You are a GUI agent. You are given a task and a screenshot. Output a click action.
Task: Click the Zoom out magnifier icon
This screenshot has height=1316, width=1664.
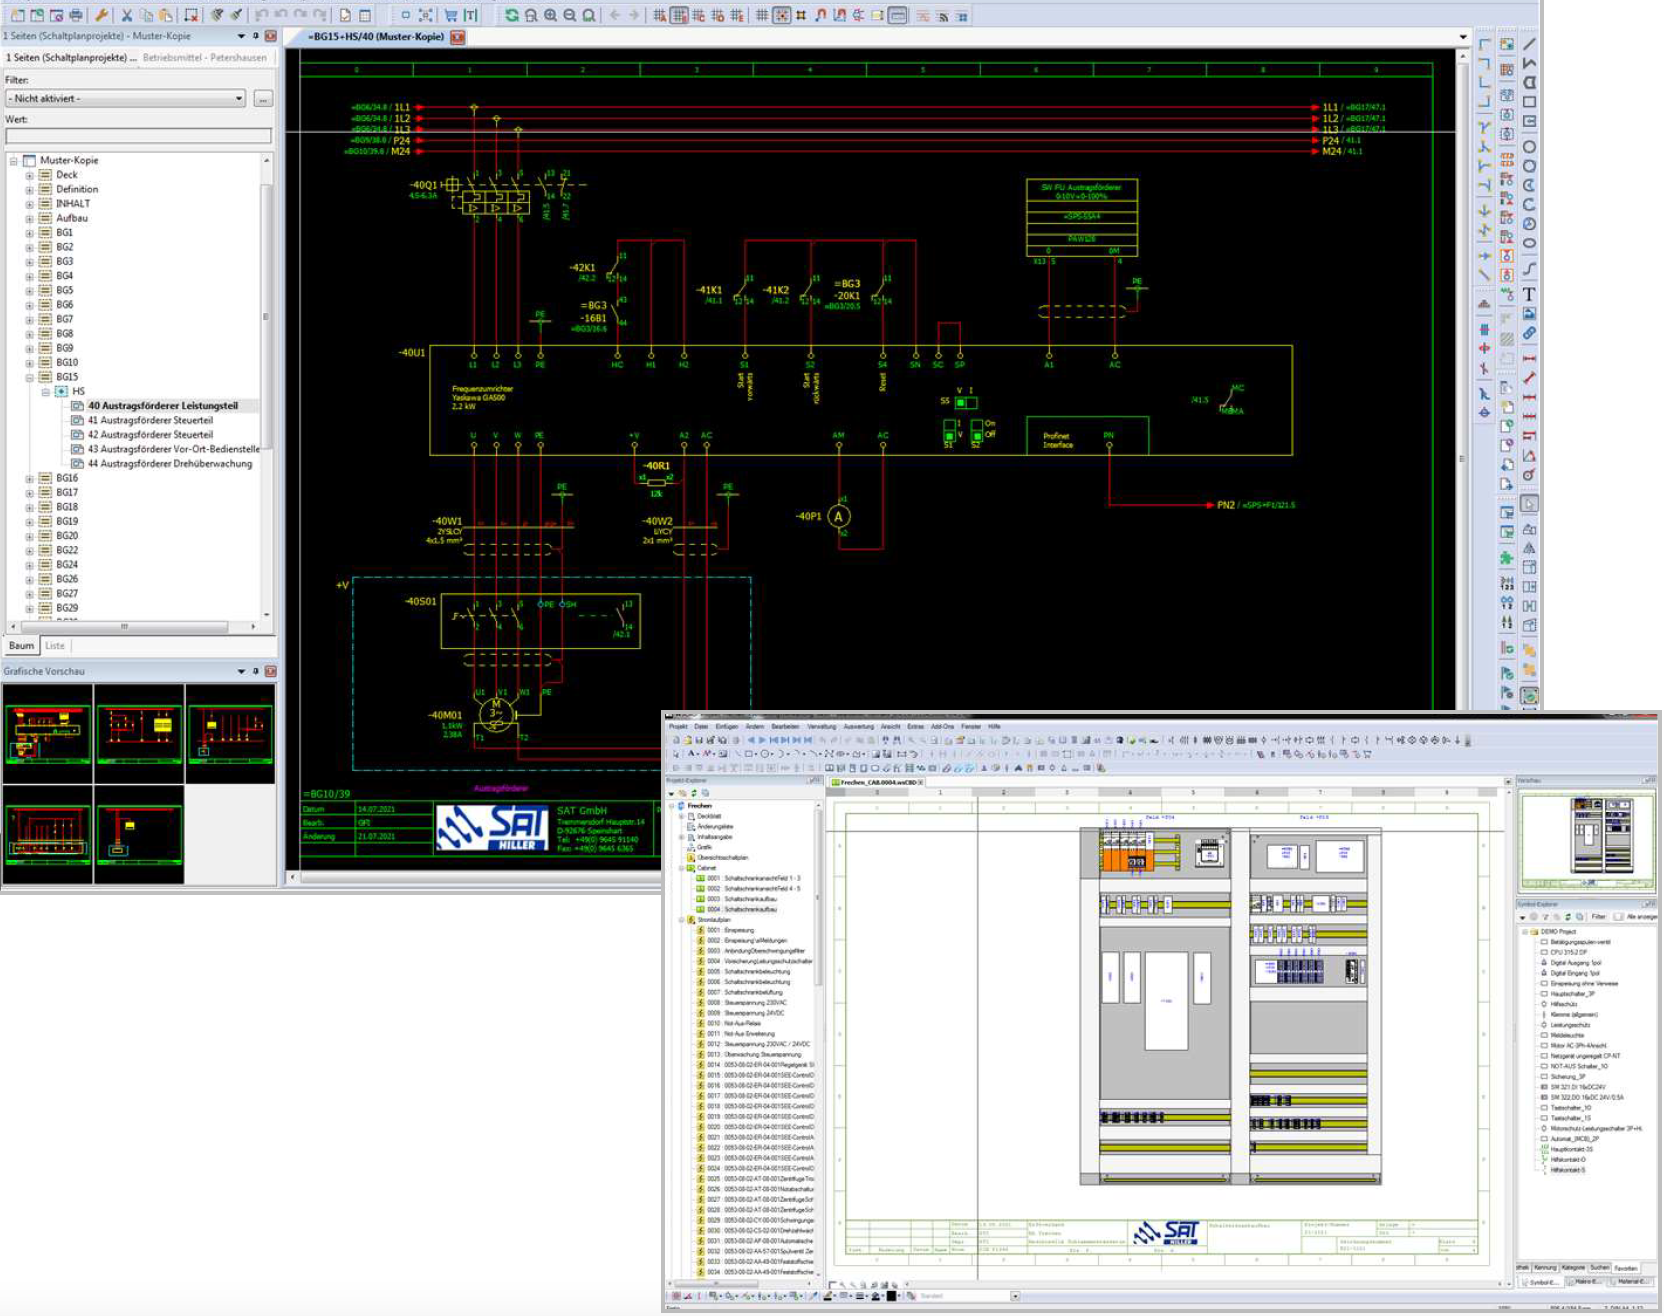click(570, 15)
